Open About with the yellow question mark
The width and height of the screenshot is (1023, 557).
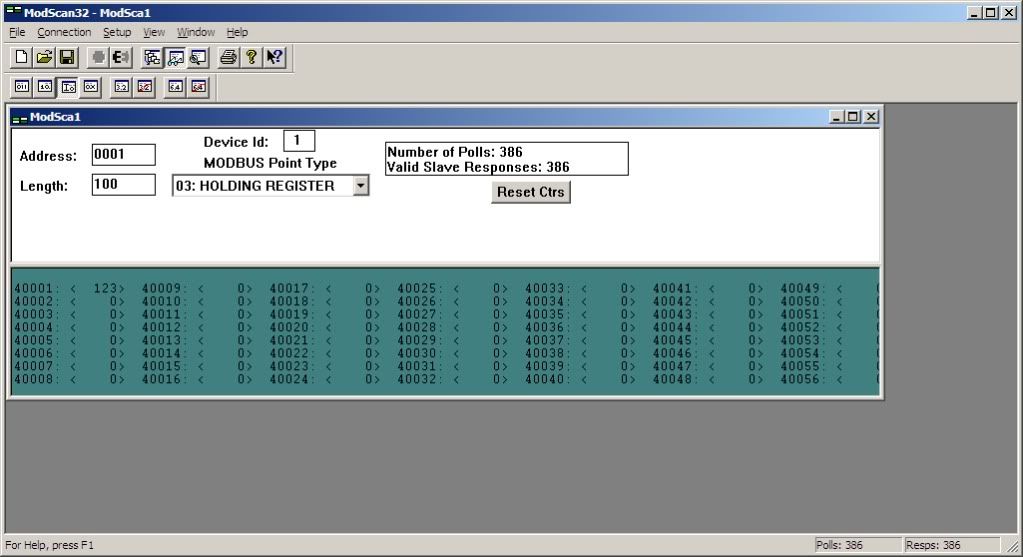pos(251,57)
